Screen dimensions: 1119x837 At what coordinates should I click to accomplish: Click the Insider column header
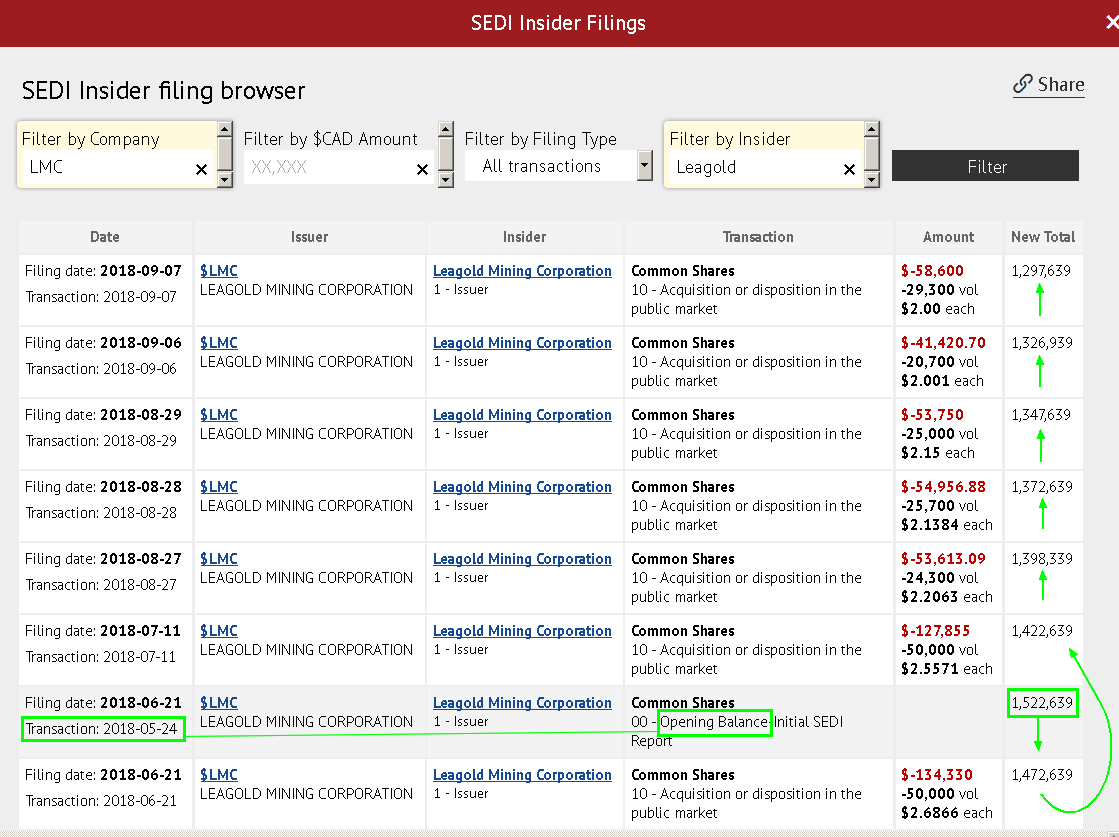[525, 237]
